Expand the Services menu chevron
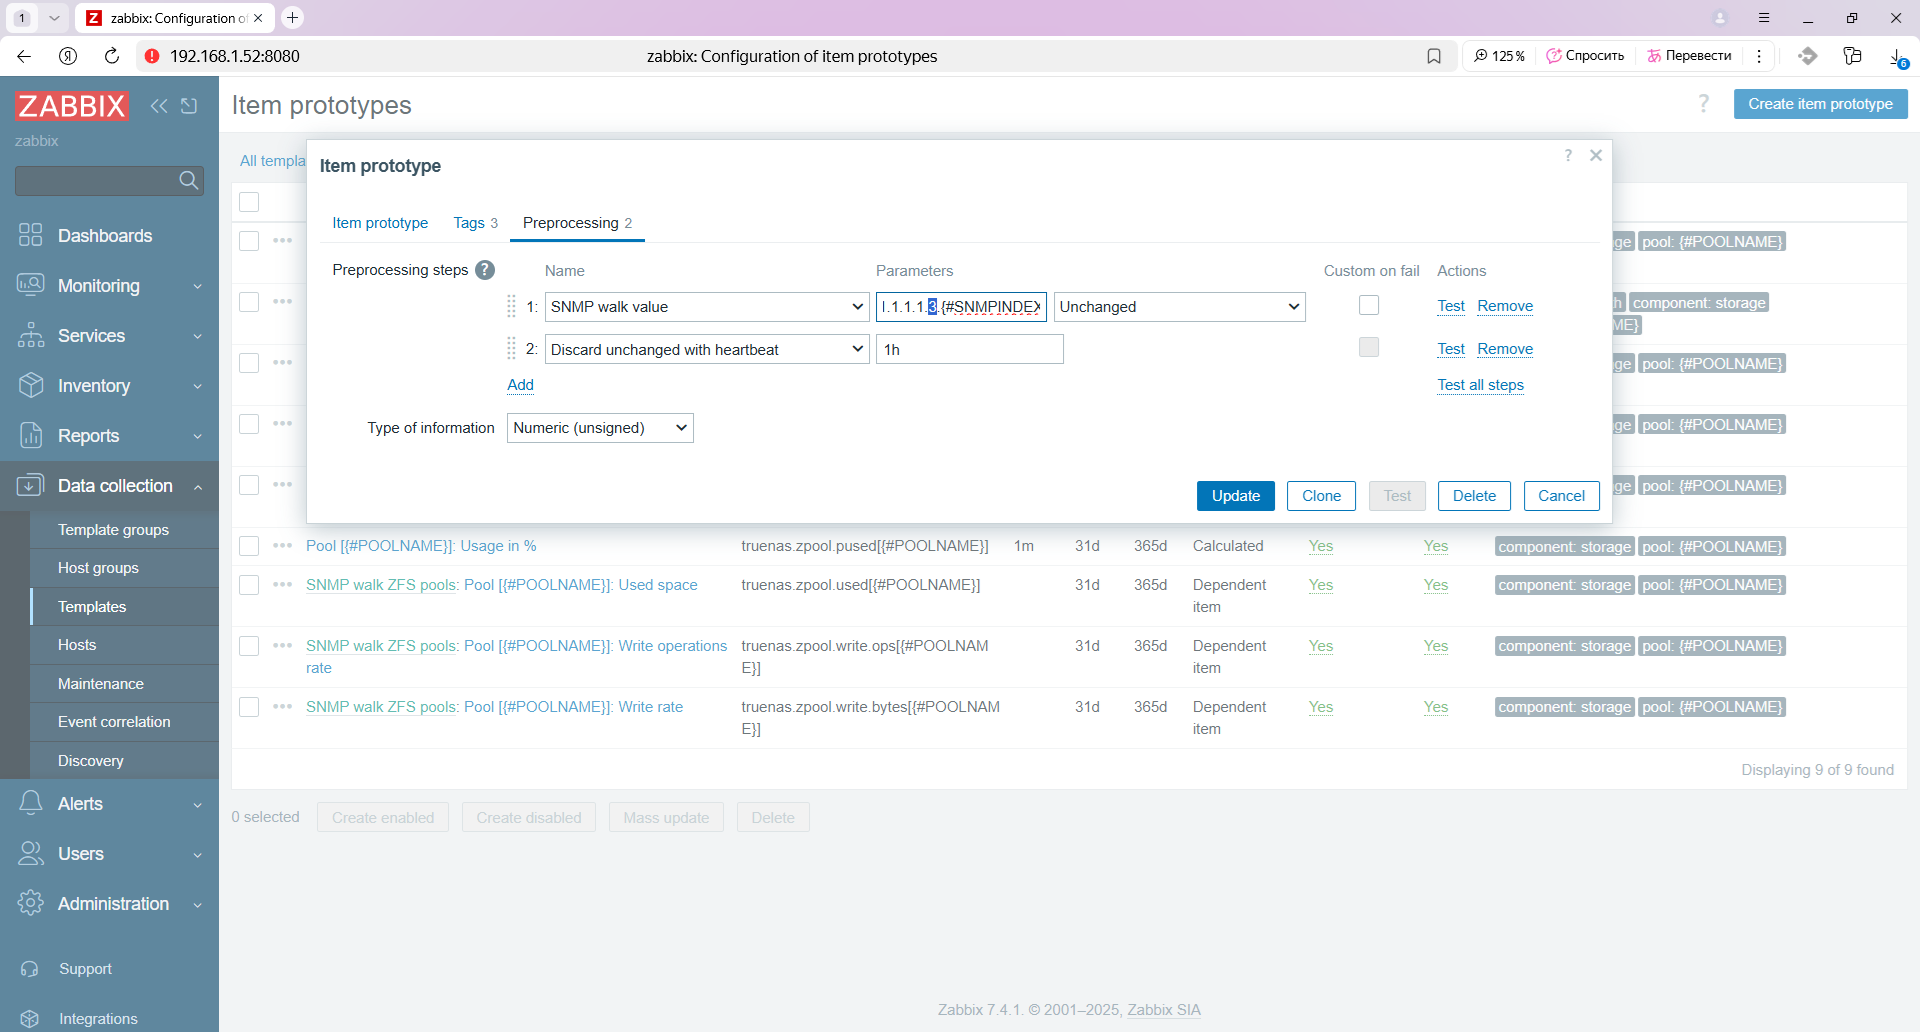 click(x=198, y=336)
